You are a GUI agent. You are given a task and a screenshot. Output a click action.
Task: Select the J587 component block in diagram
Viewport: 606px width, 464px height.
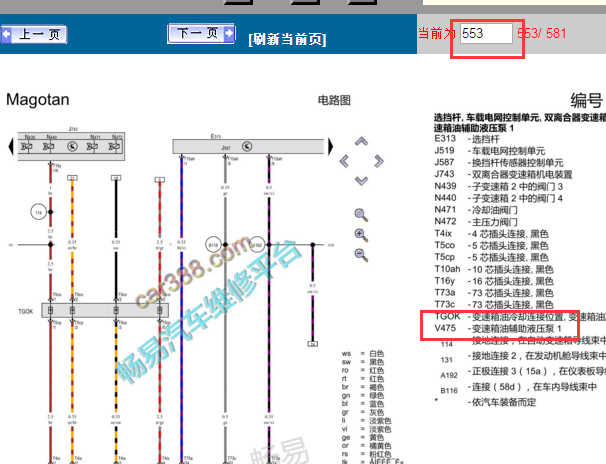[x=248, y=146]
